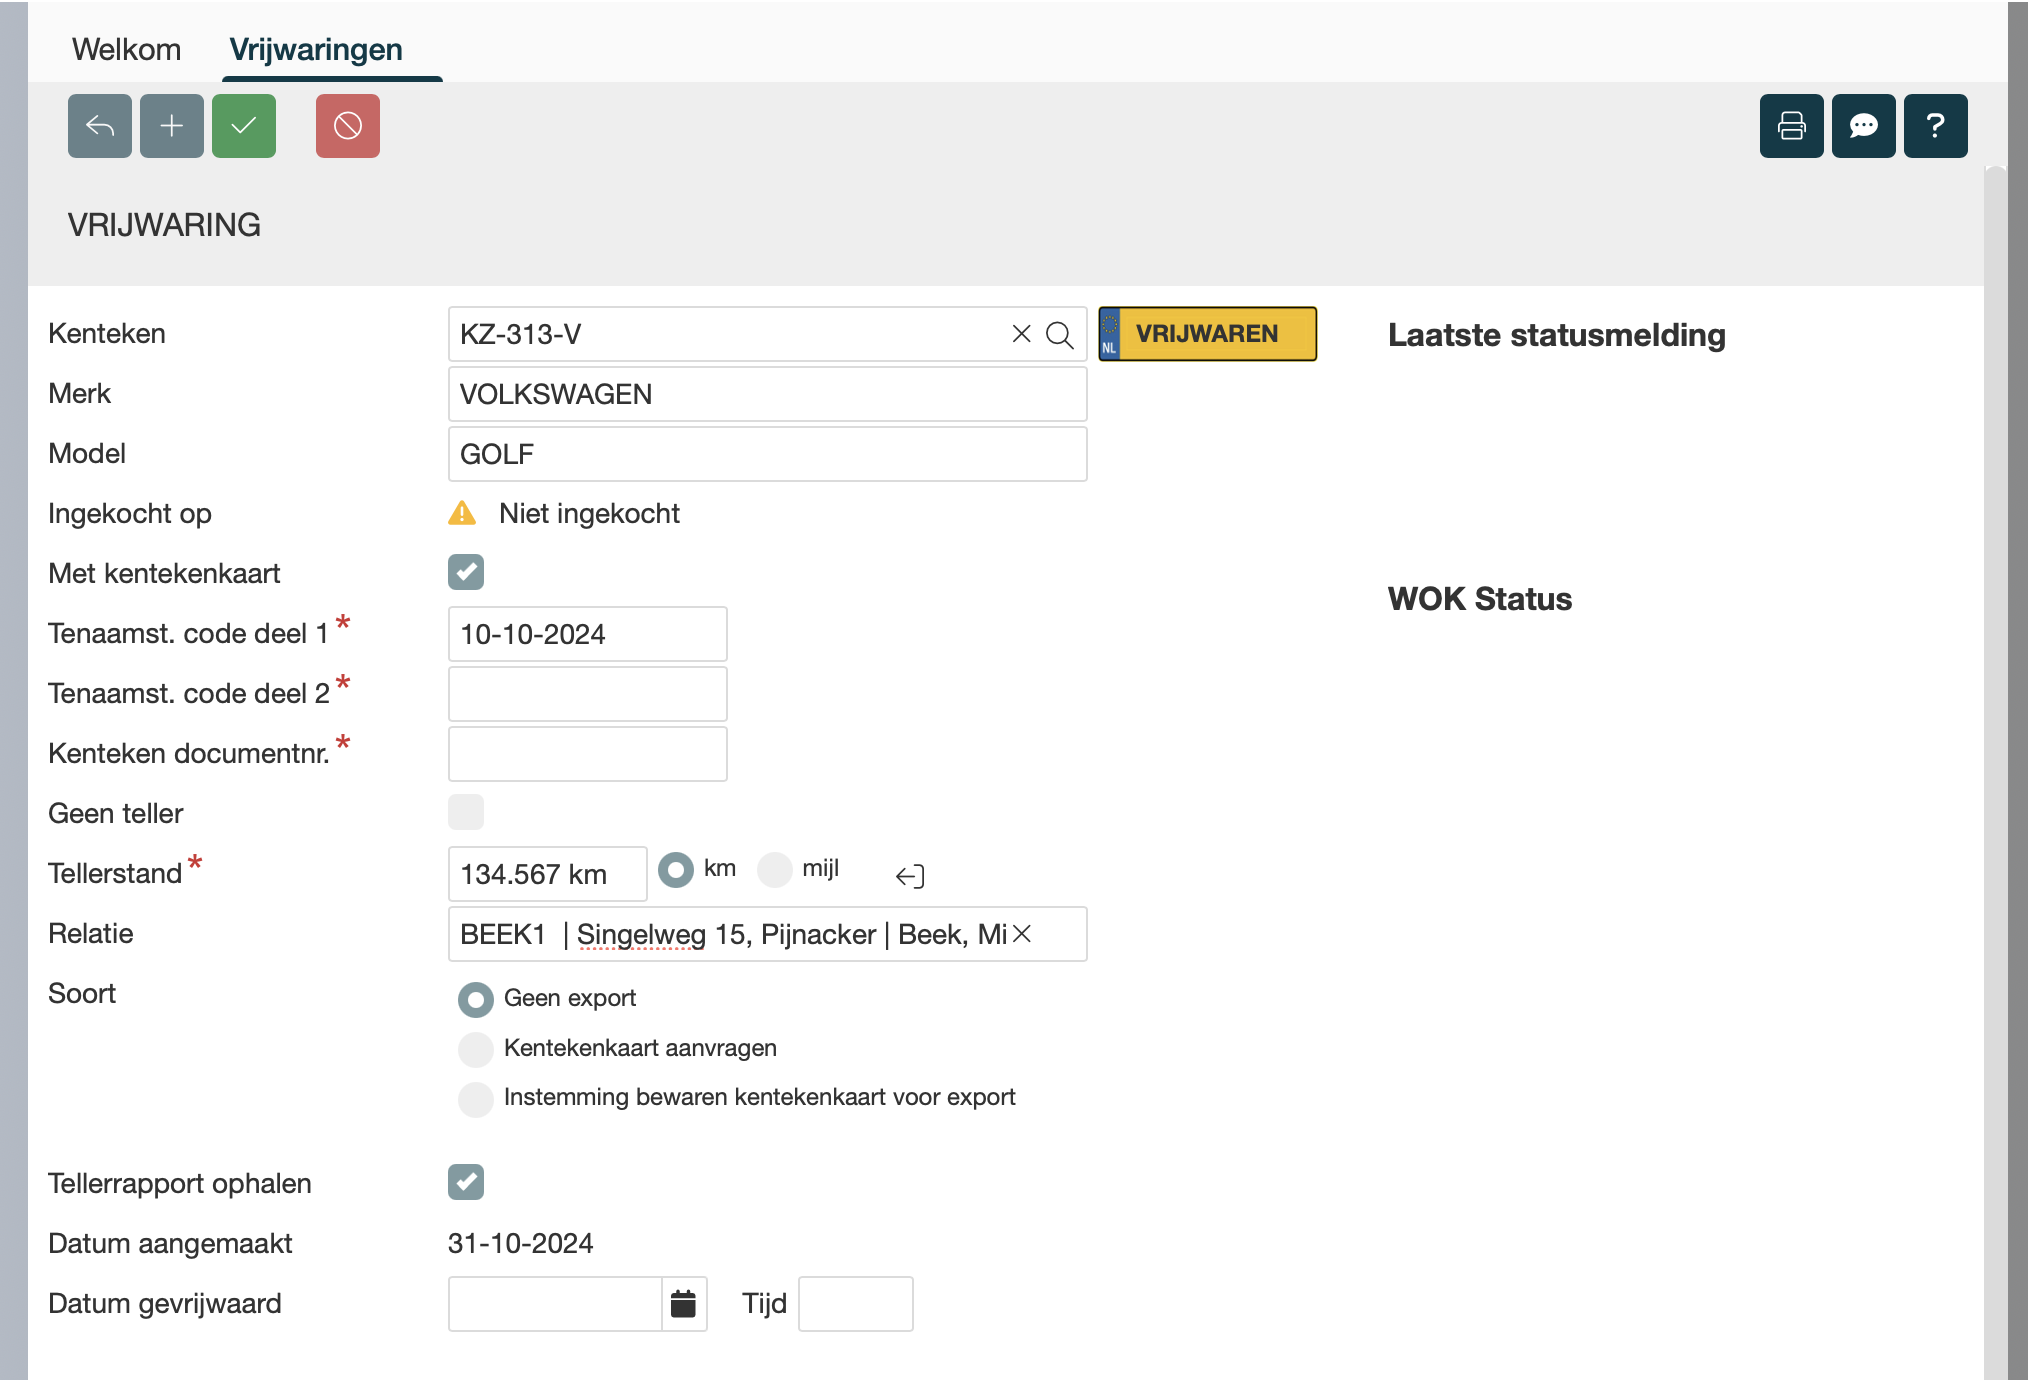
Task: Toggle Tellerrapport ophalen checkbox
Action: click(466, 1182)
